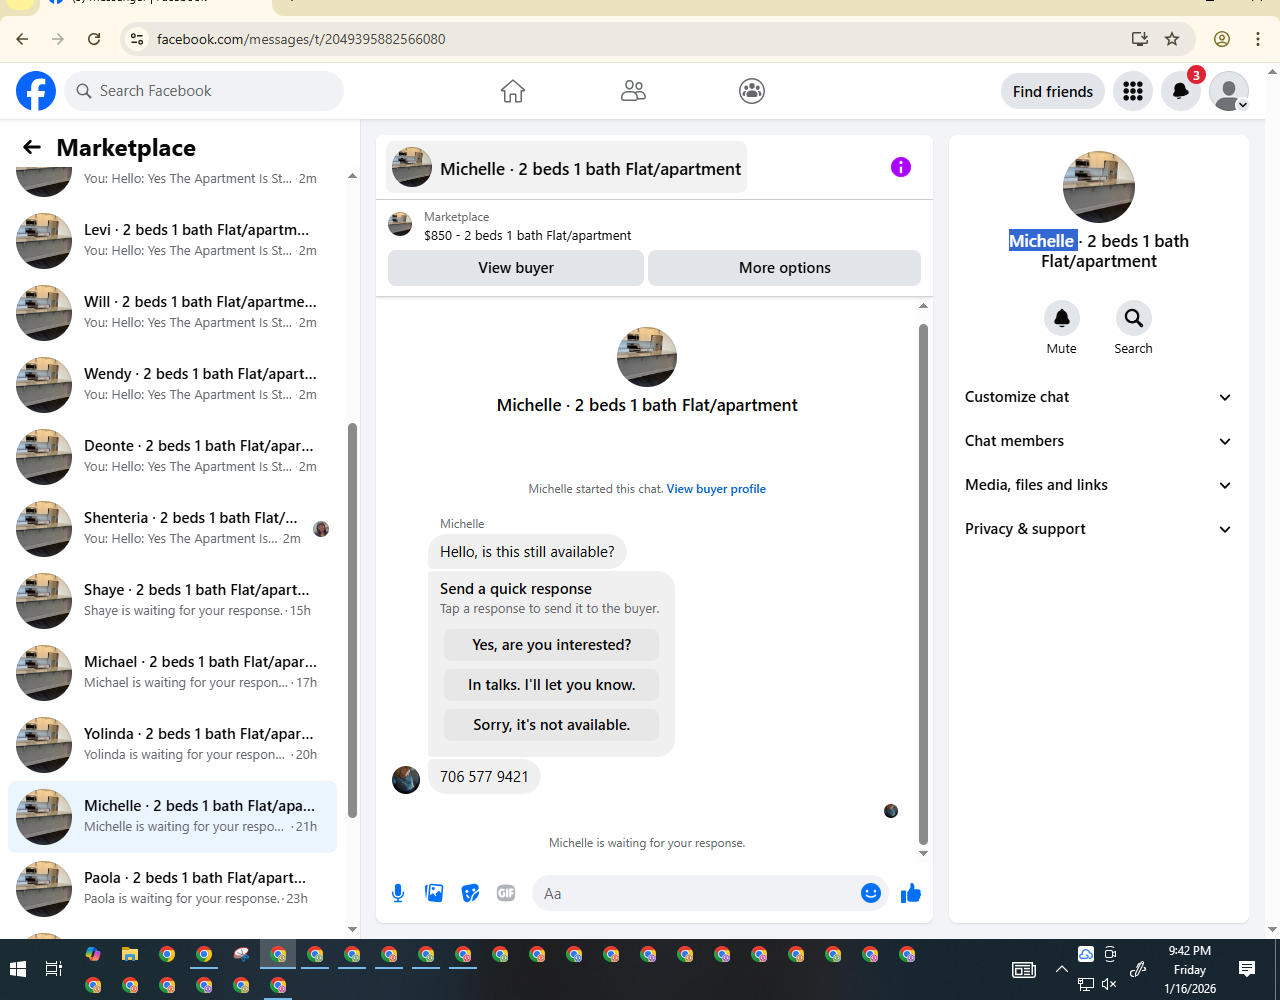Viewport: 1280px width, 1000px height.
Task: Open the Levi conversation in the list
Action: pos(172,240)
